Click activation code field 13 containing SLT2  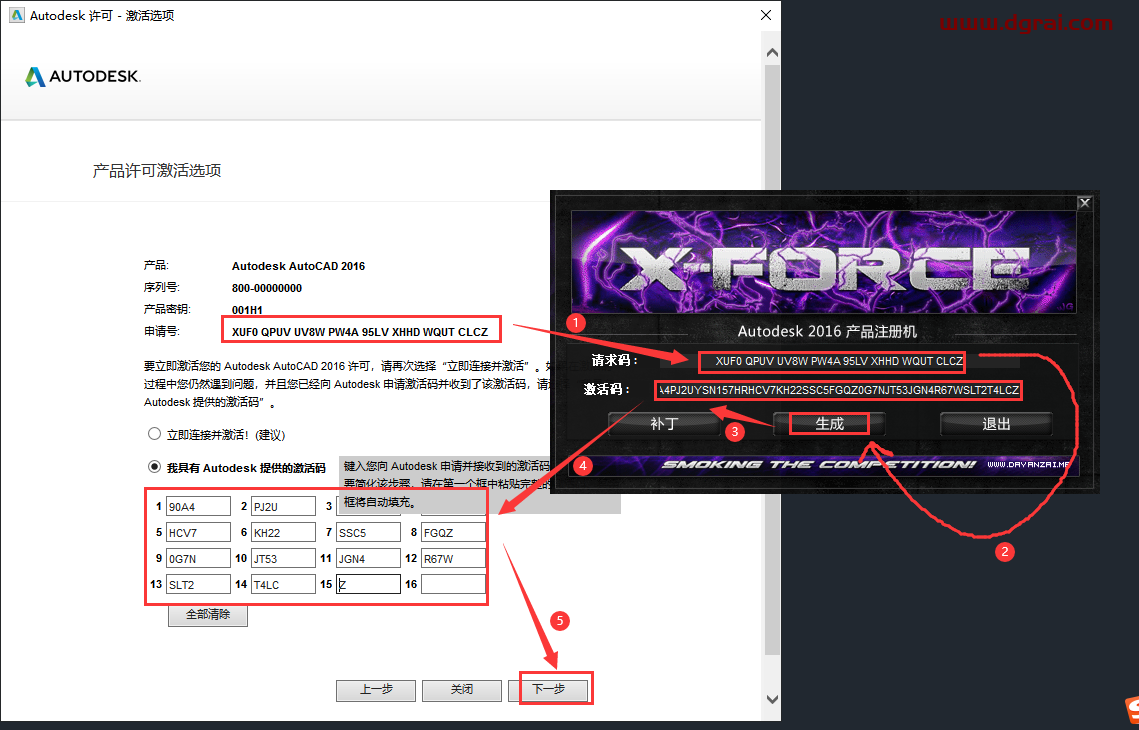[198, 584]
